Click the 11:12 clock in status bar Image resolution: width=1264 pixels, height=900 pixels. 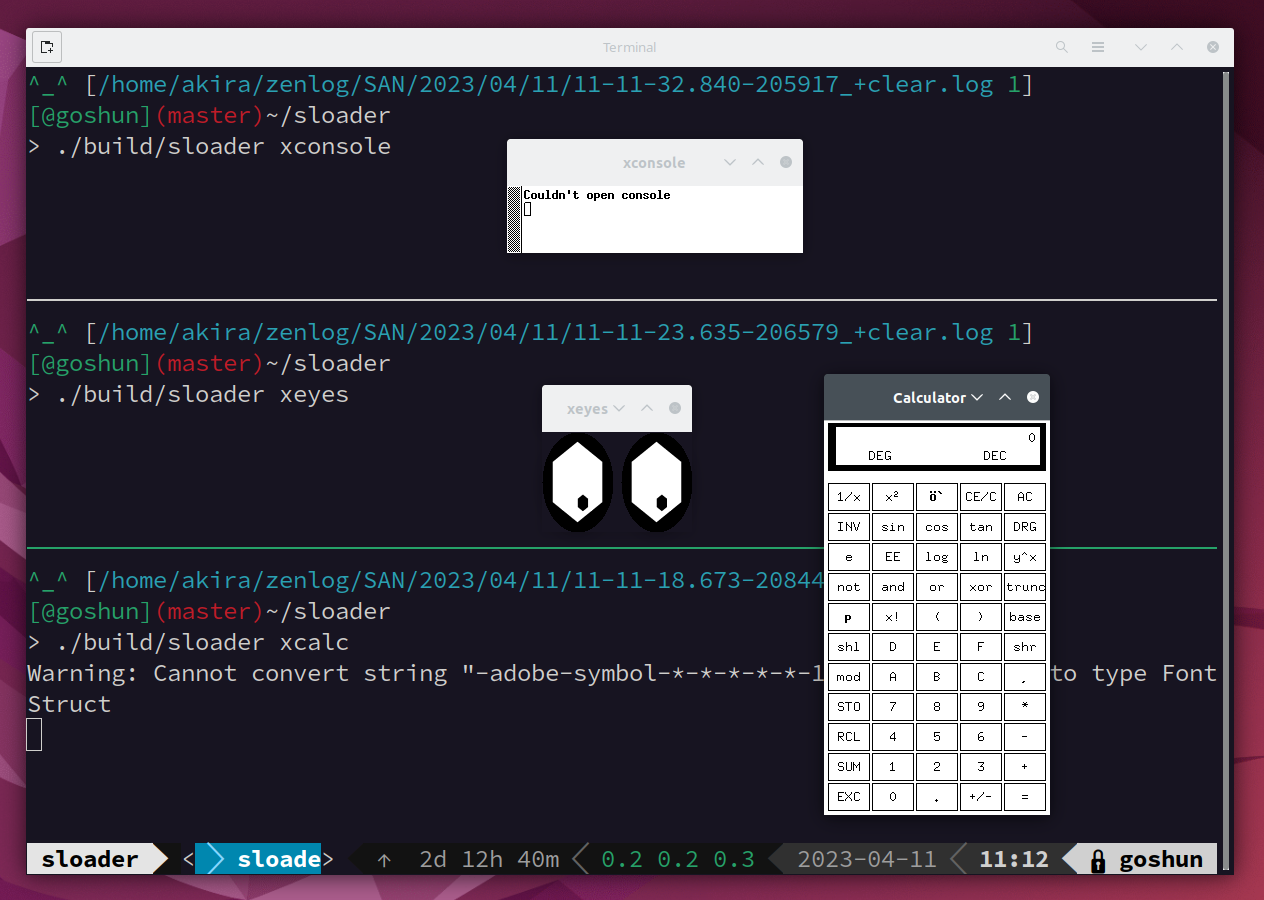click(x=1014, y=860)
